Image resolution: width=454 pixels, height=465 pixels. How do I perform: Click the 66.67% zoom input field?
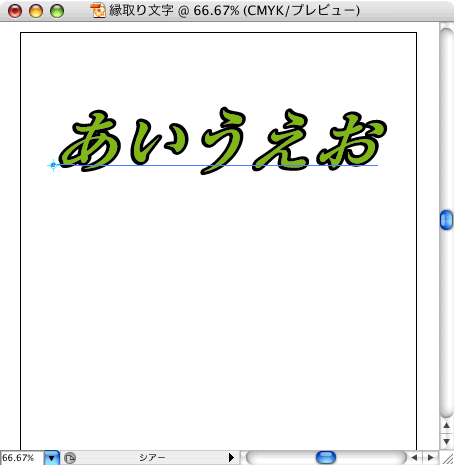click(x=22, y=458)
